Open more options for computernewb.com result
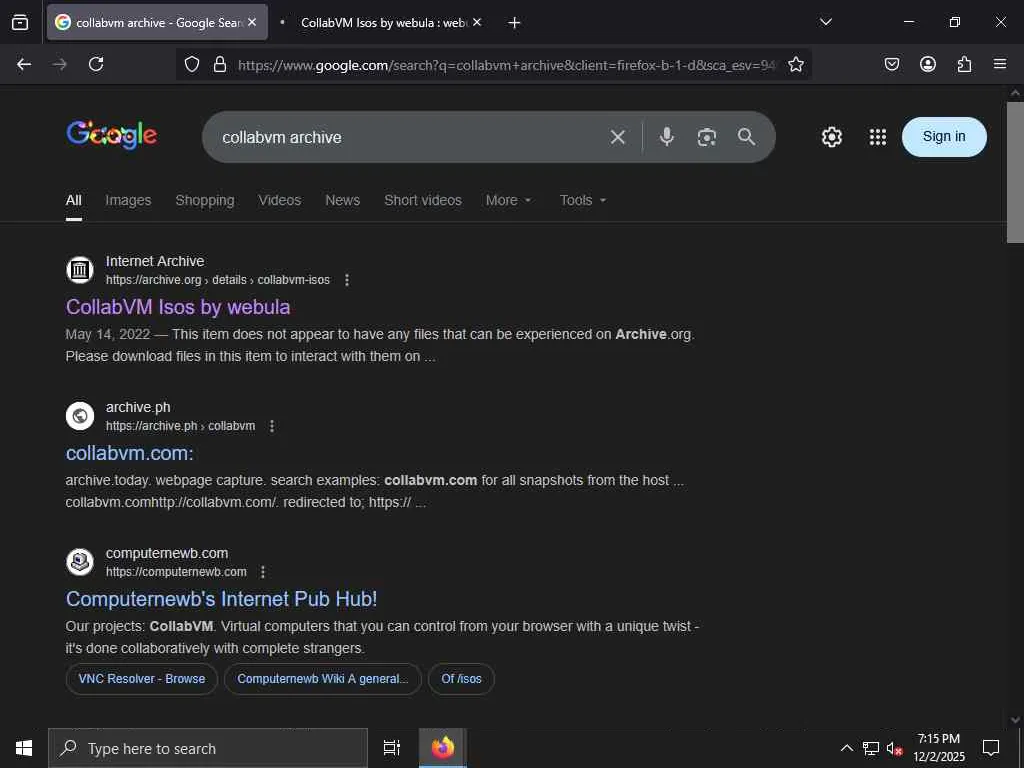1024x768 pixels. tap(263, 572)
